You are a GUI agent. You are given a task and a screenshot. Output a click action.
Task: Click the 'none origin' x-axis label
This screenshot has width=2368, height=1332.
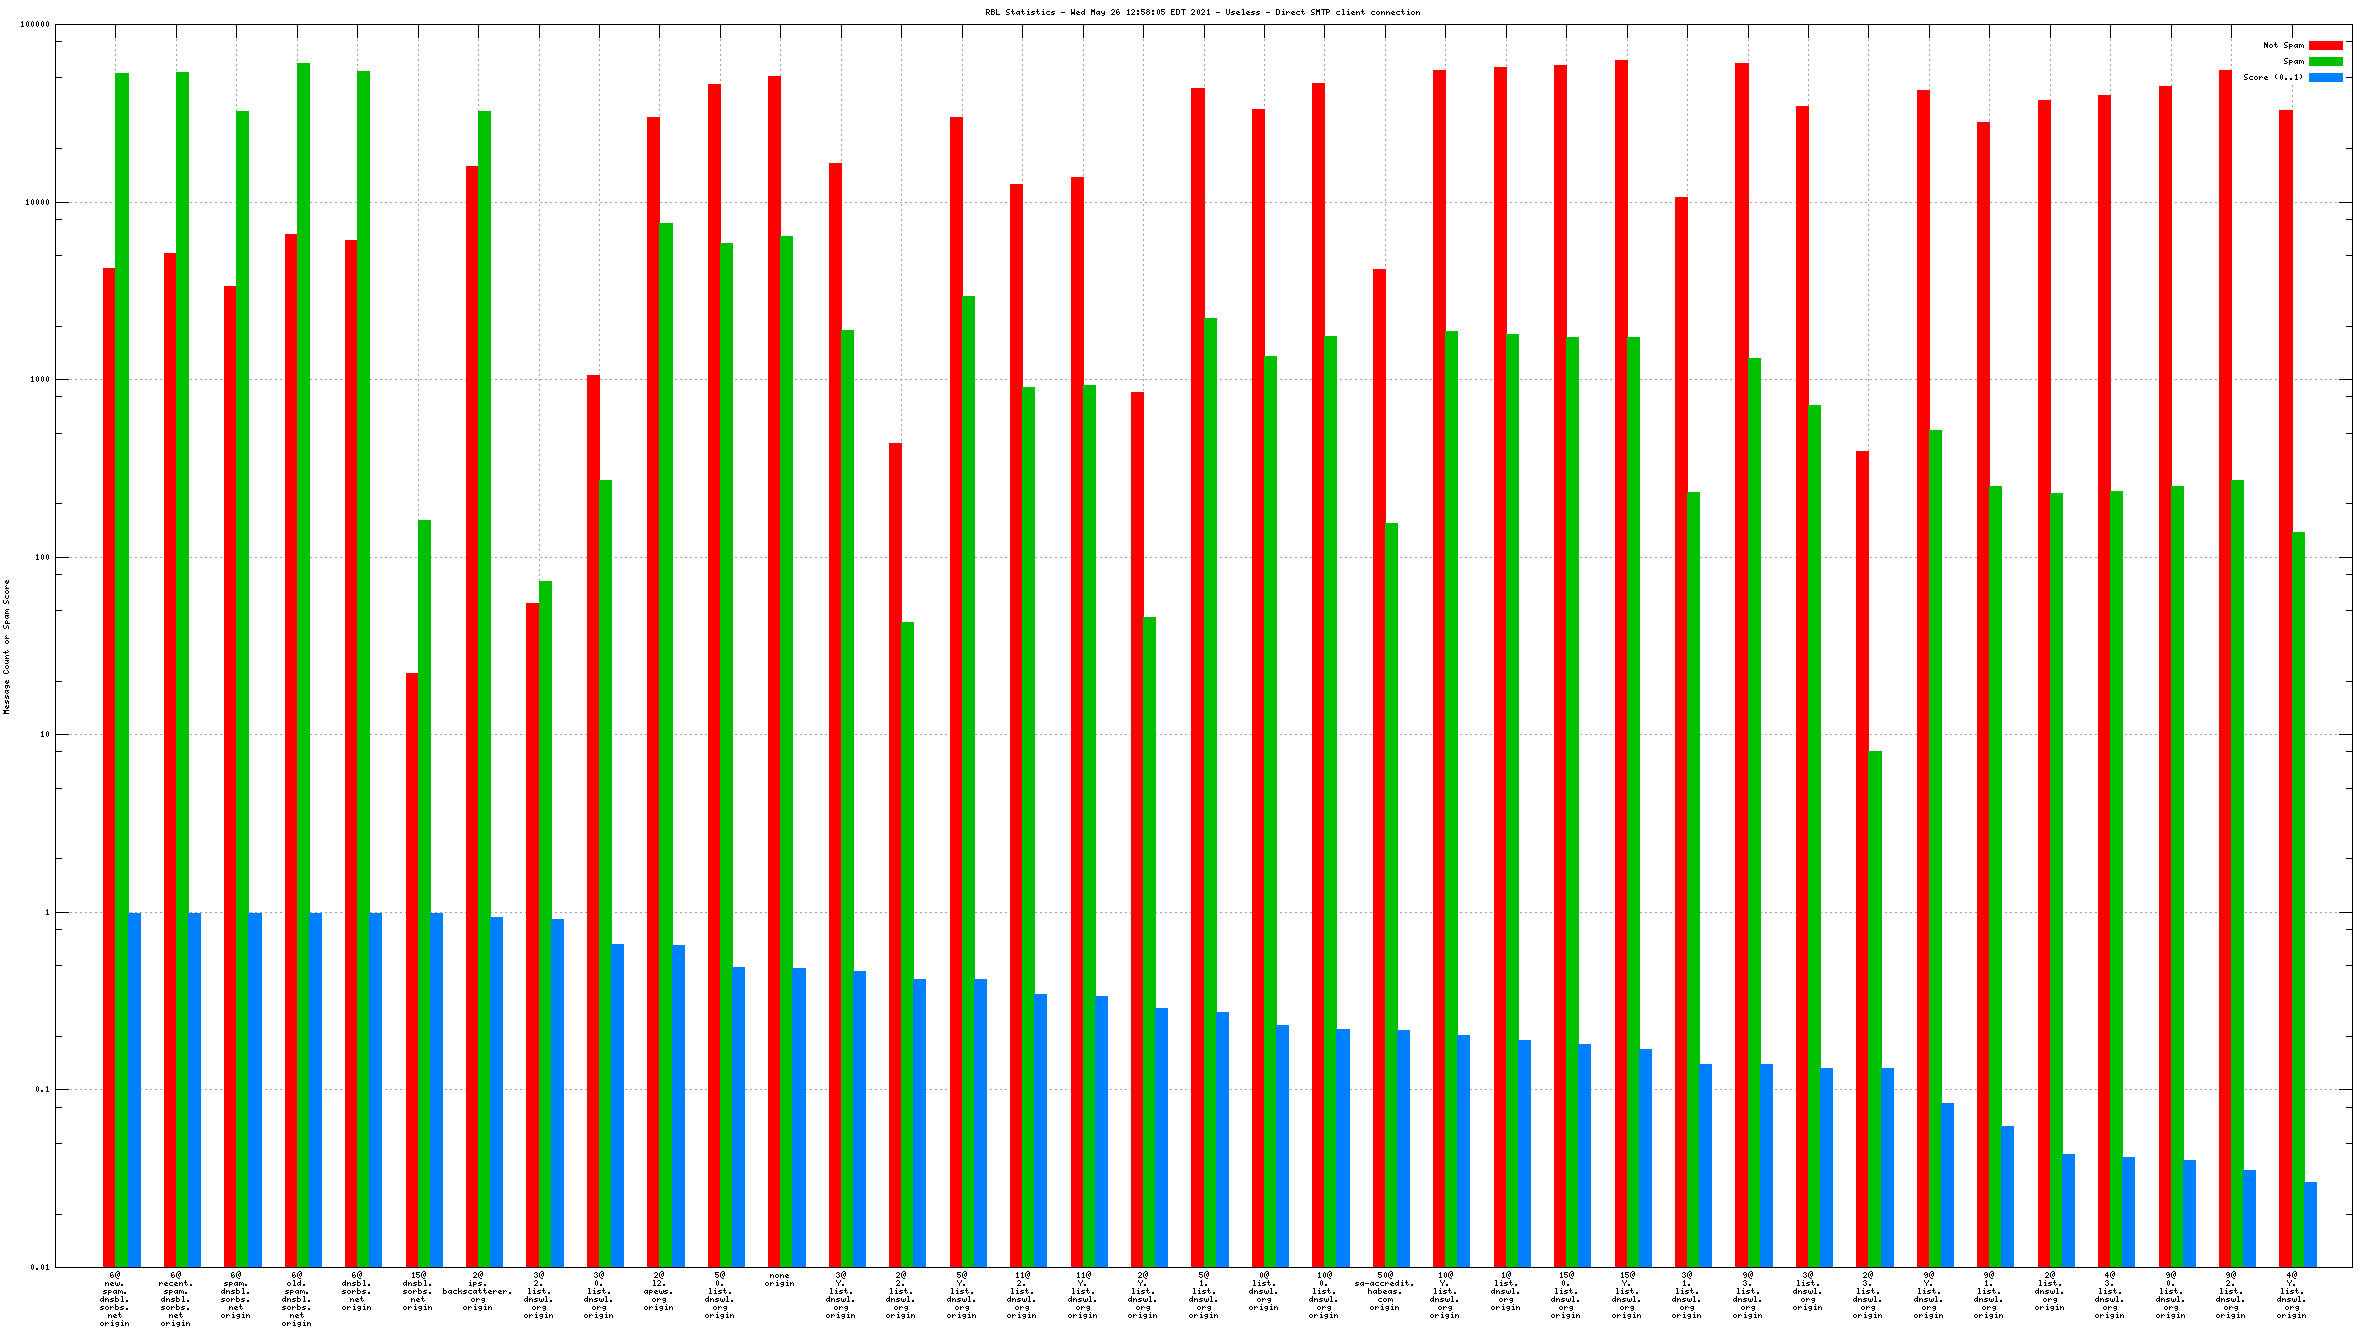pyautogui.click(x=779, y=1279)
